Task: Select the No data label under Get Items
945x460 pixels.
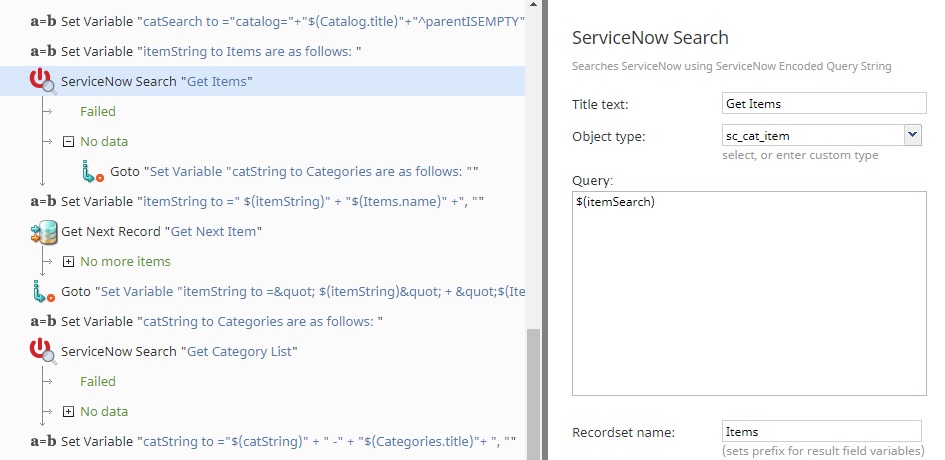Action: [104, 142]
